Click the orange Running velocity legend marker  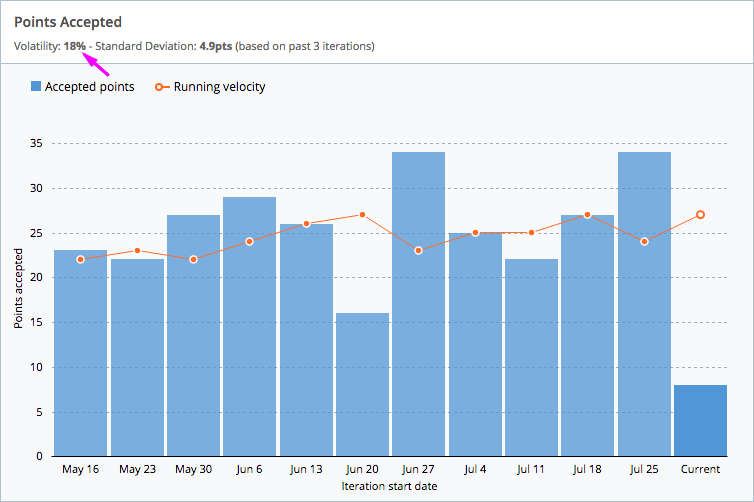[x=162, y=87]
